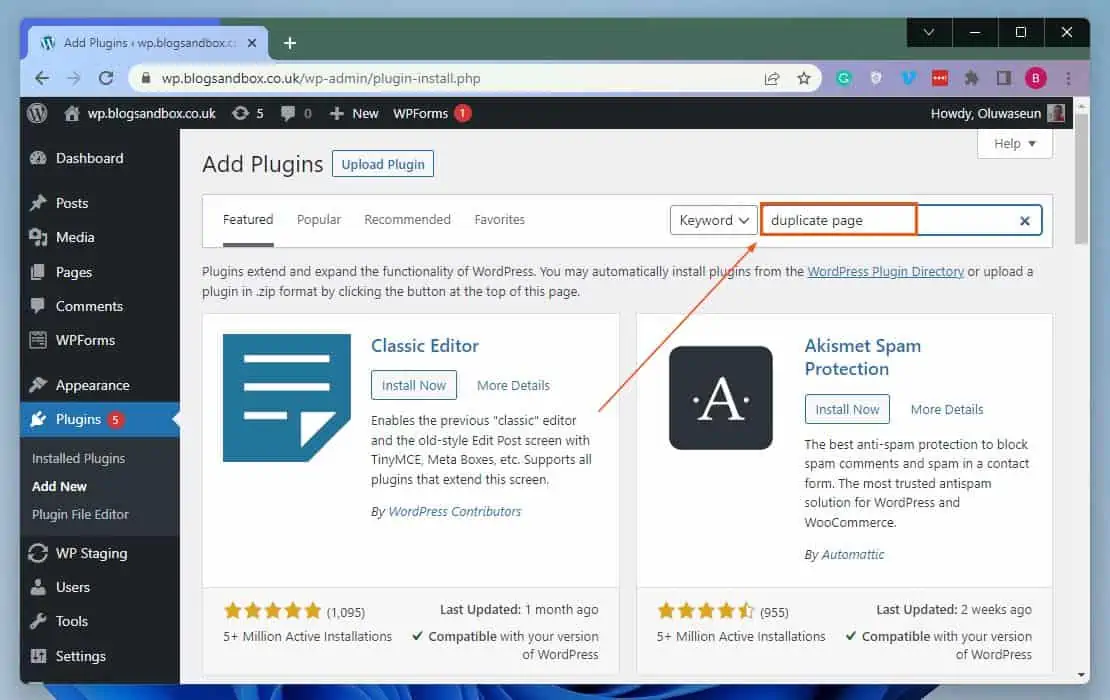The image size is (1110, 700).
Task: Expand the Help dropdown tab
Action: coord(1014,144)
